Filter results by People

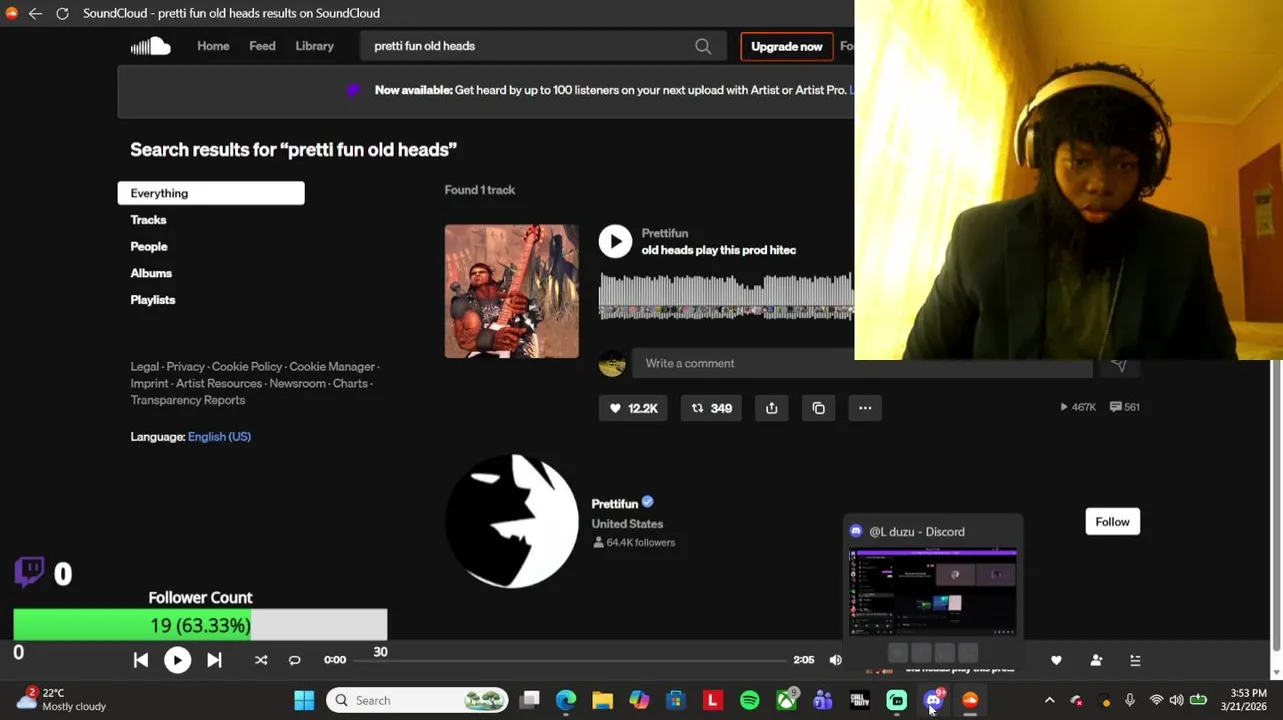pyautogui.click(x=149, y=246)
